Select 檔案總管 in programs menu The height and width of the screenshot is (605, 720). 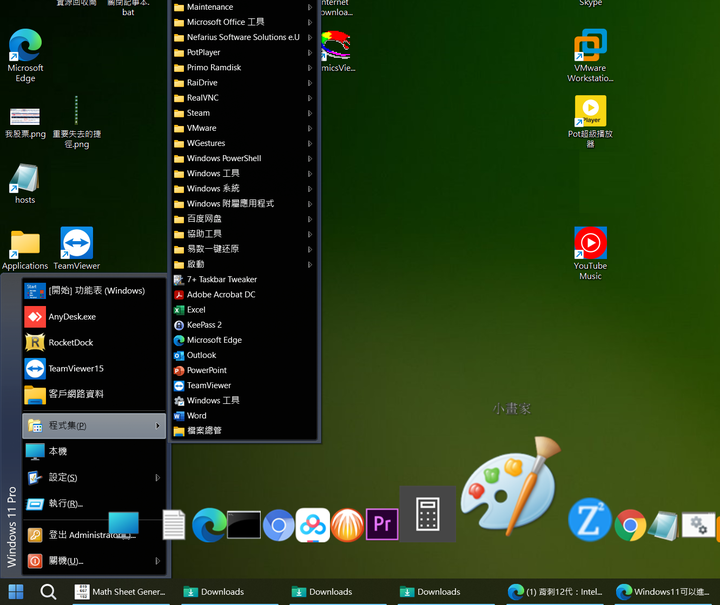point(243,431)
